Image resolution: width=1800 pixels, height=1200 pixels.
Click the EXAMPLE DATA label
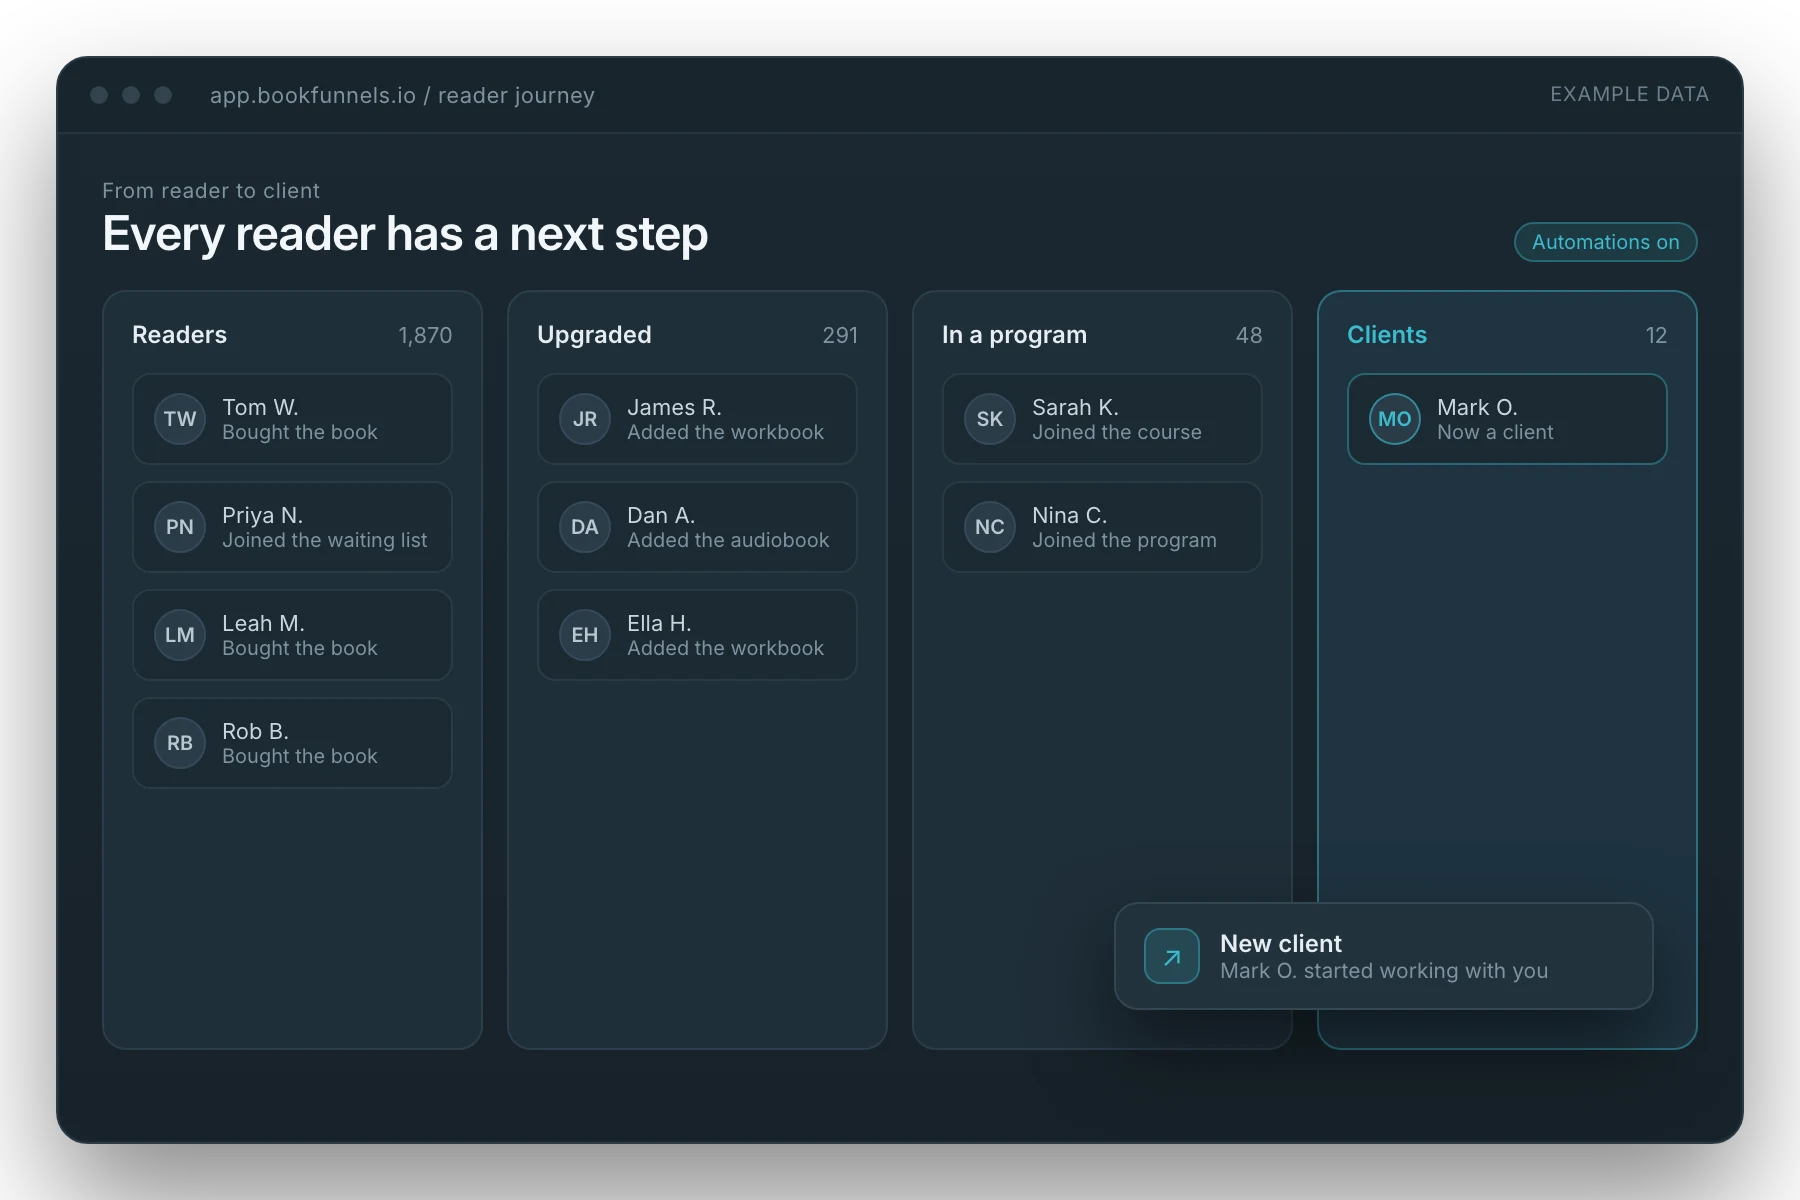point(1629,94)
